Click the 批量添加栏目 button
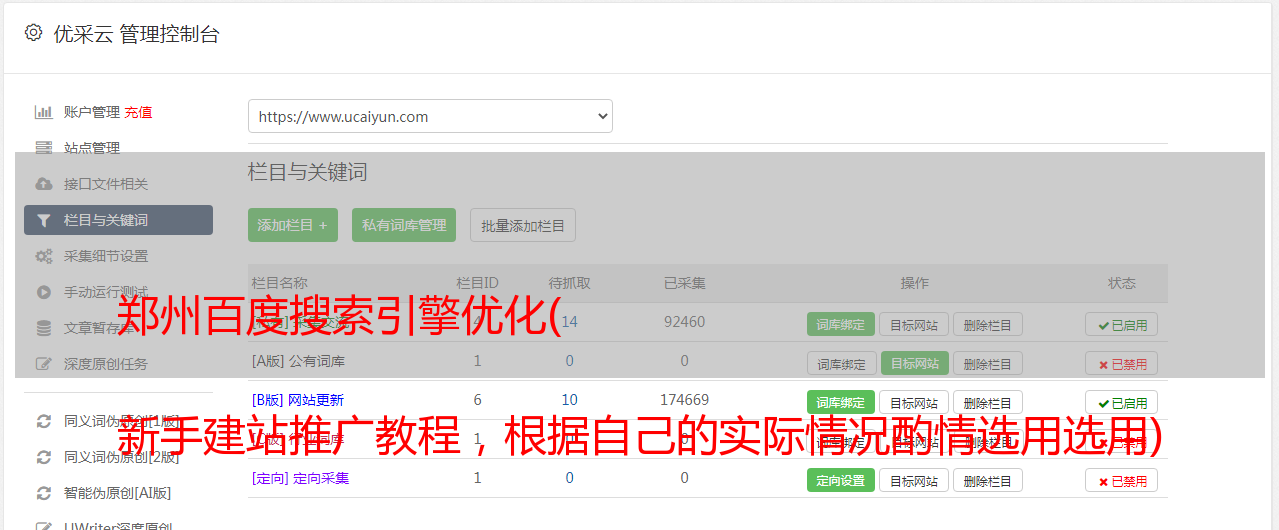 (x=523, y=225)
